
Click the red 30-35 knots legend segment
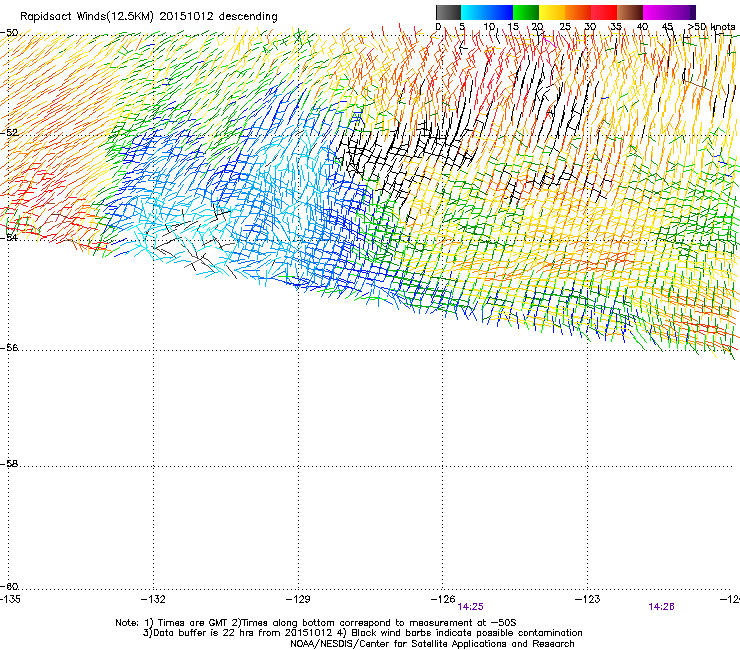pos(604,12)
